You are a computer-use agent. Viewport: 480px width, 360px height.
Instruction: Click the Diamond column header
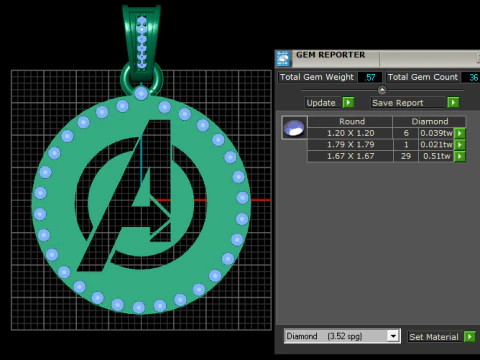tap(429, 121)
